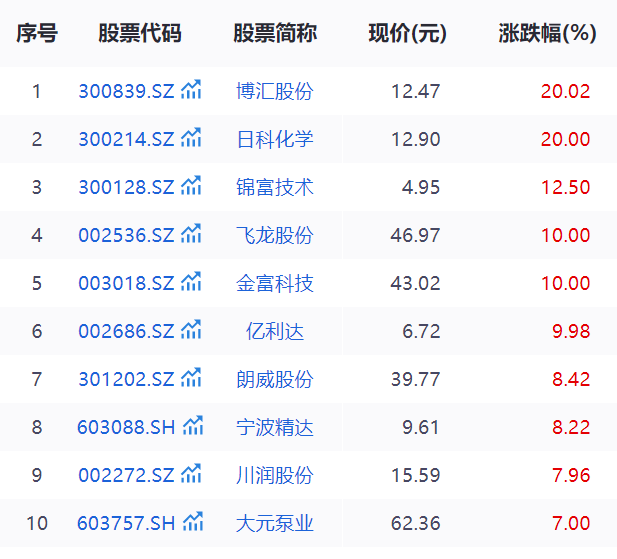Open stock code 300839.SZ link
This screenshot has width=617, height=559.
tap(126, 91)
